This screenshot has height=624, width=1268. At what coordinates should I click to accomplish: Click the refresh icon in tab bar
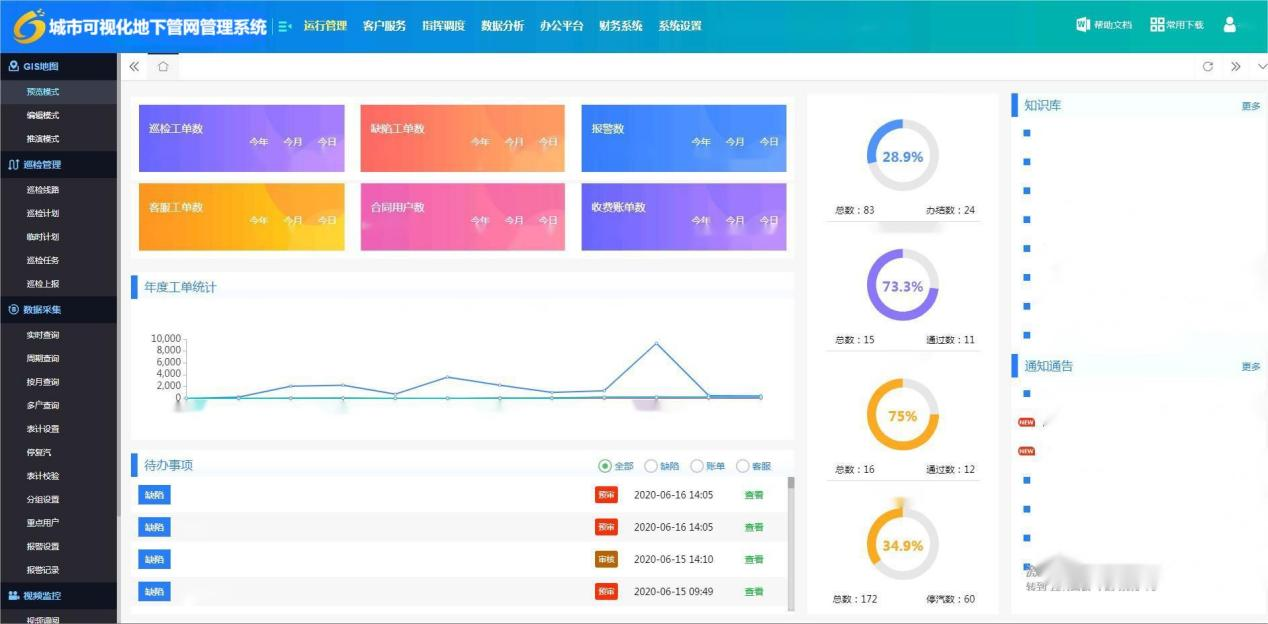coord(1207,67)
